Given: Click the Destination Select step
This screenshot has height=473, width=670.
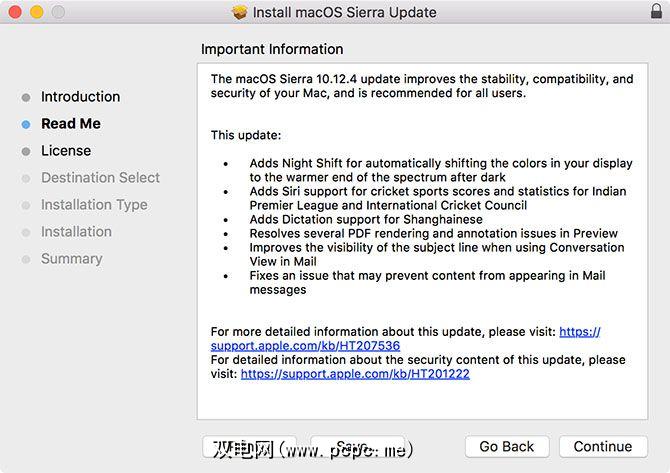Looking at the screenshot, I should click(x=100, y=178).
